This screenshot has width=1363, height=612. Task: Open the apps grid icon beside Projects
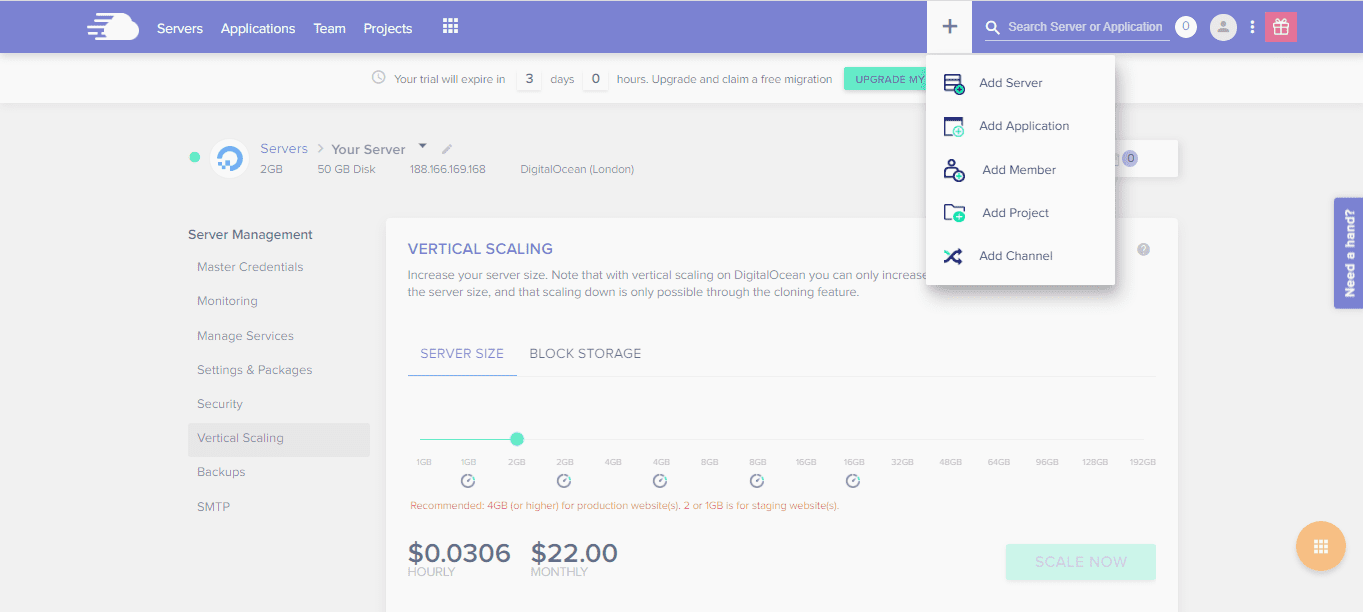pos(450,25)
